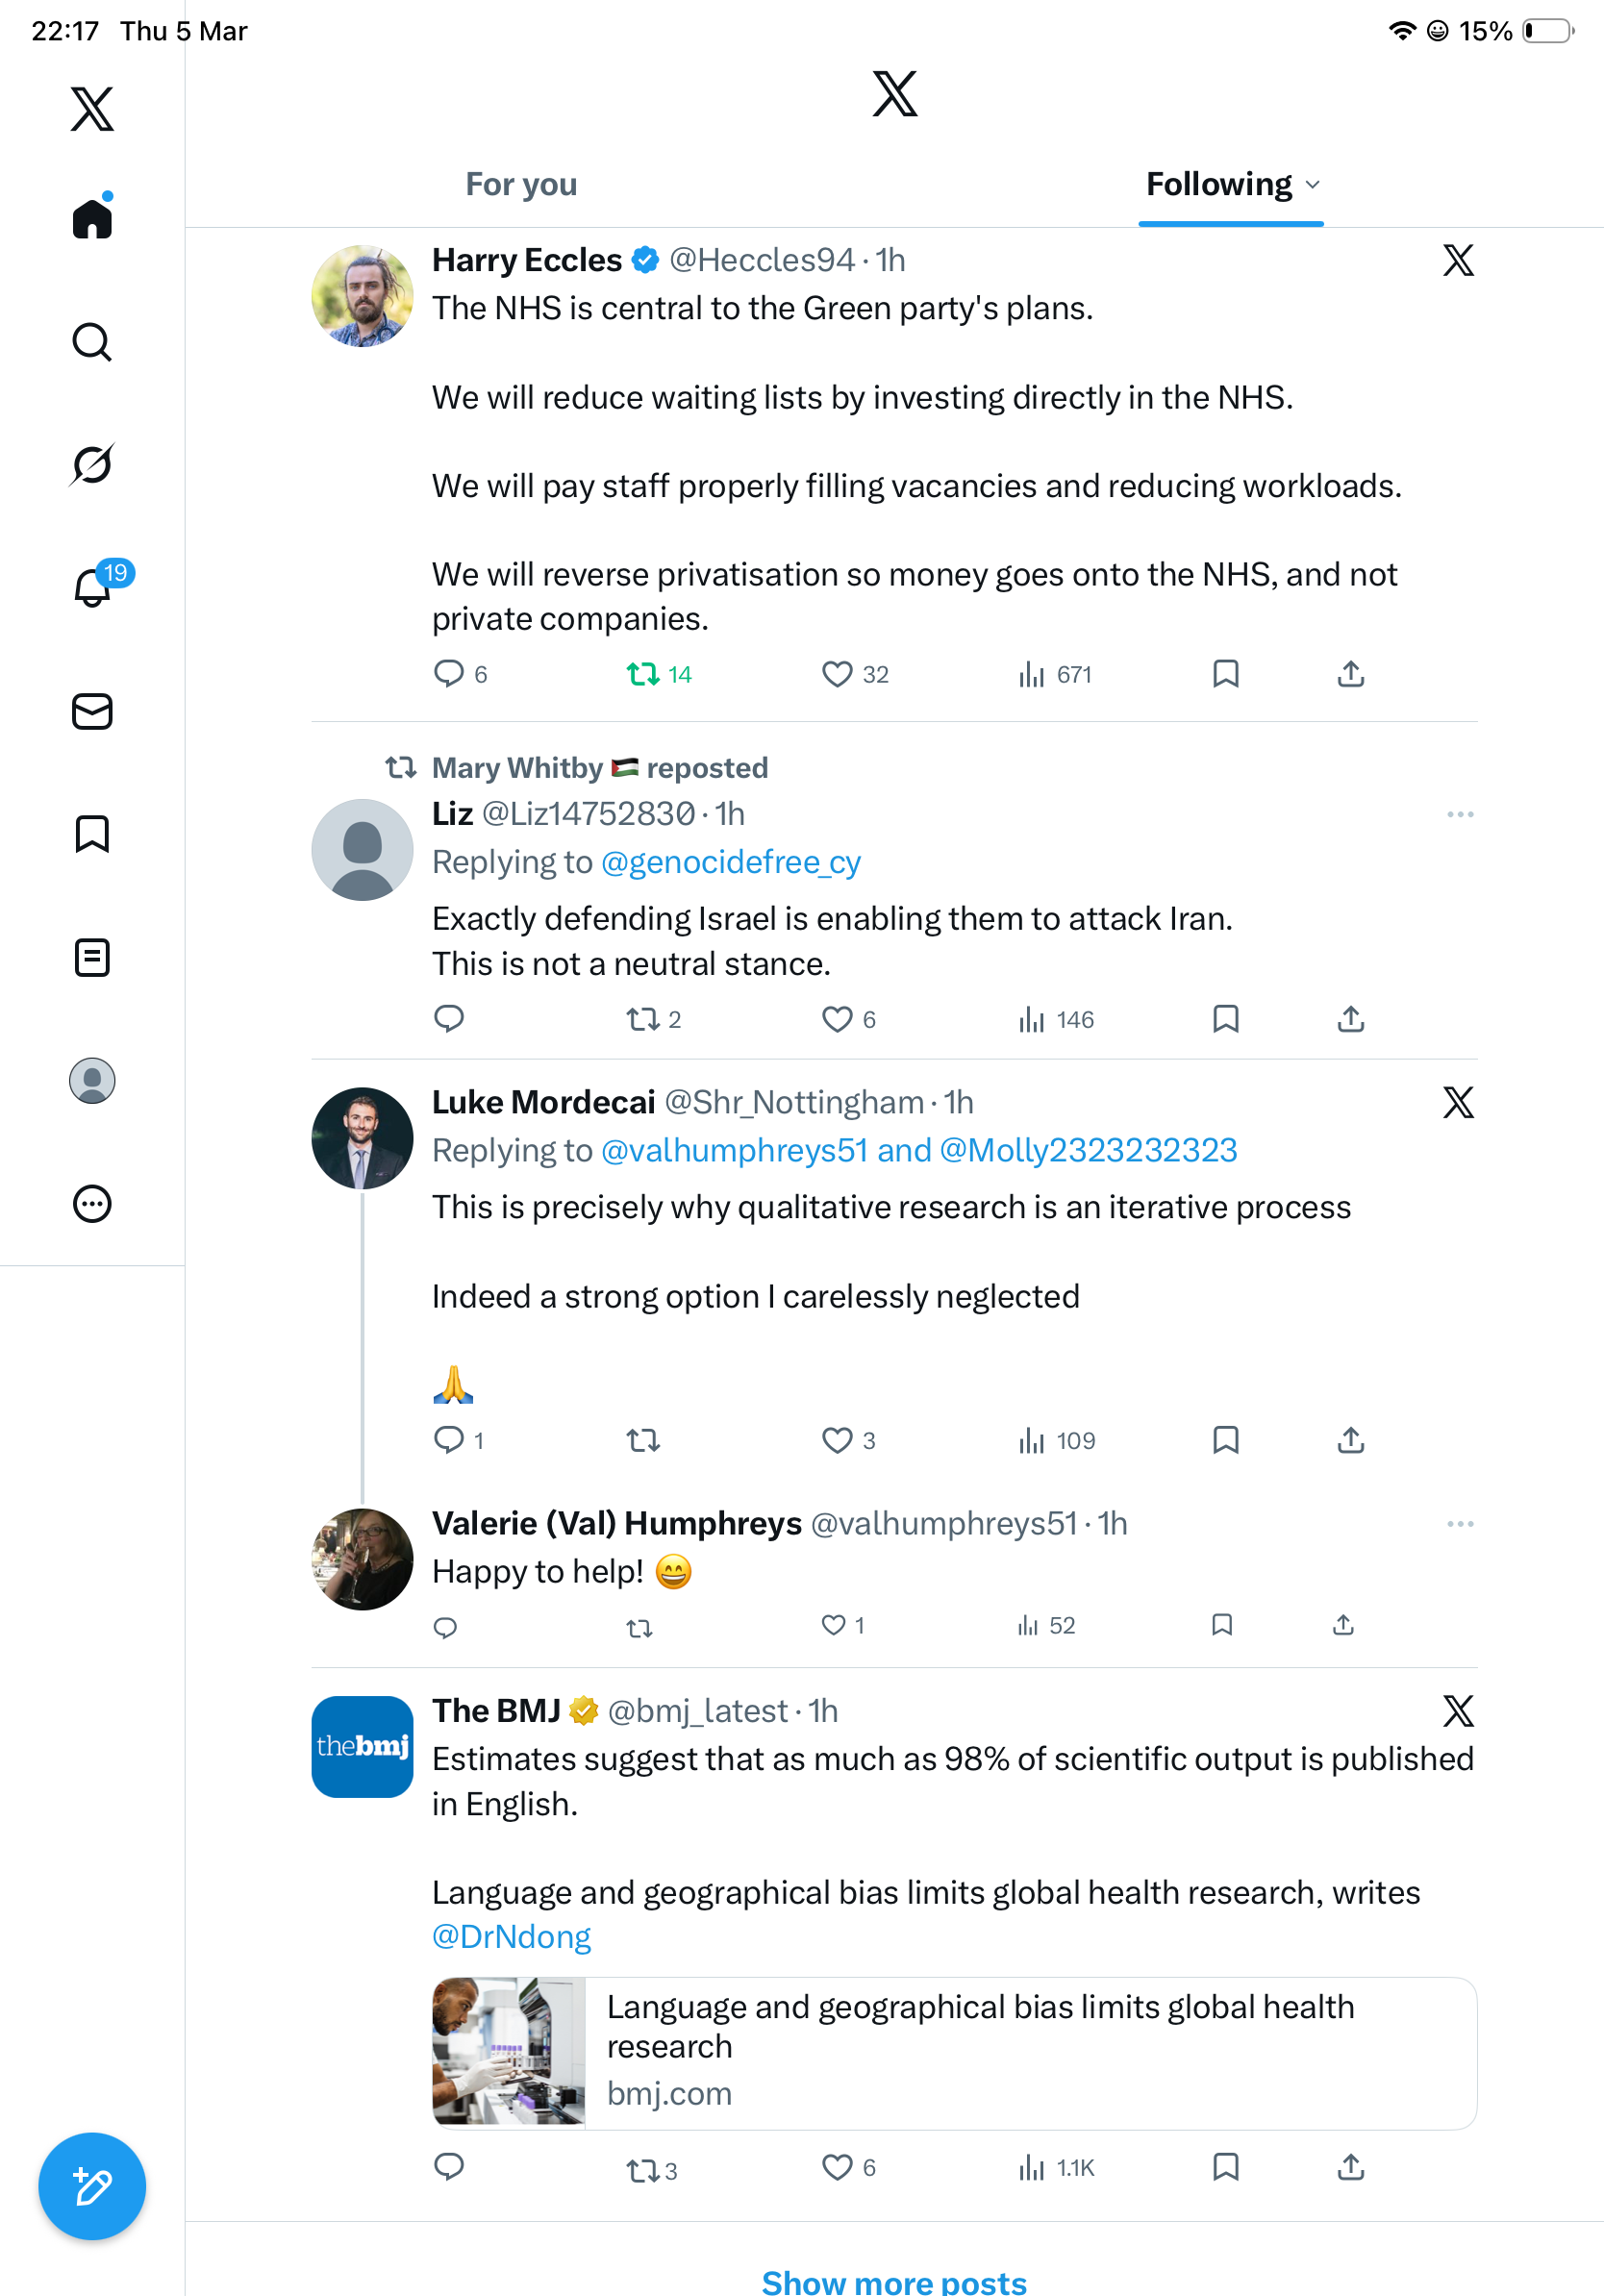
Task: Open the profile icon in sidebar
Action: point(92,1081)
